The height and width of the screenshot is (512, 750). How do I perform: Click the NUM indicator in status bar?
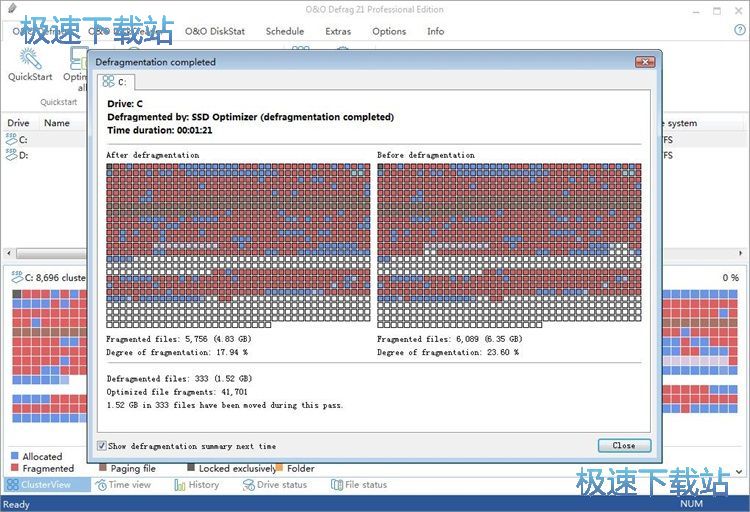click(x=691, y=503)
